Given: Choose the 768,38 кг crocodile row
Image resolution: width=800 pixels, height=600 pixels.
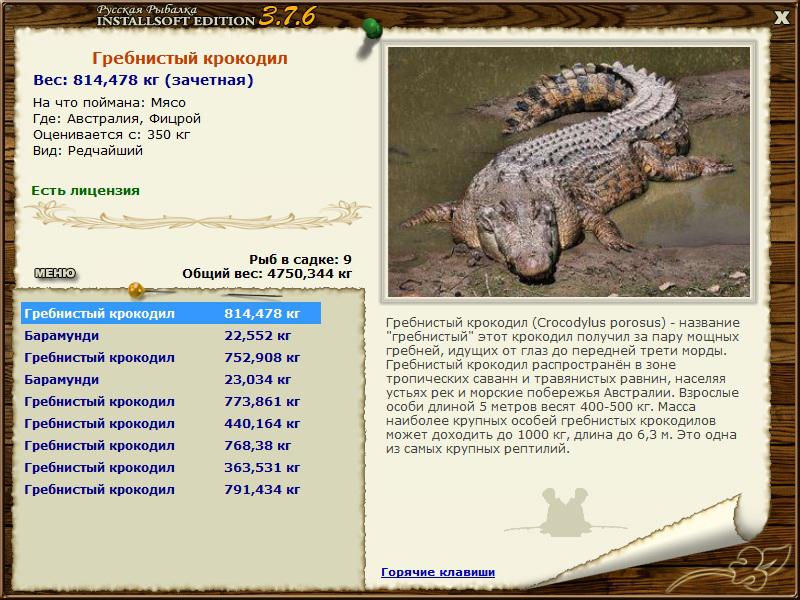Looking at the screenshot, I should 171,445.
